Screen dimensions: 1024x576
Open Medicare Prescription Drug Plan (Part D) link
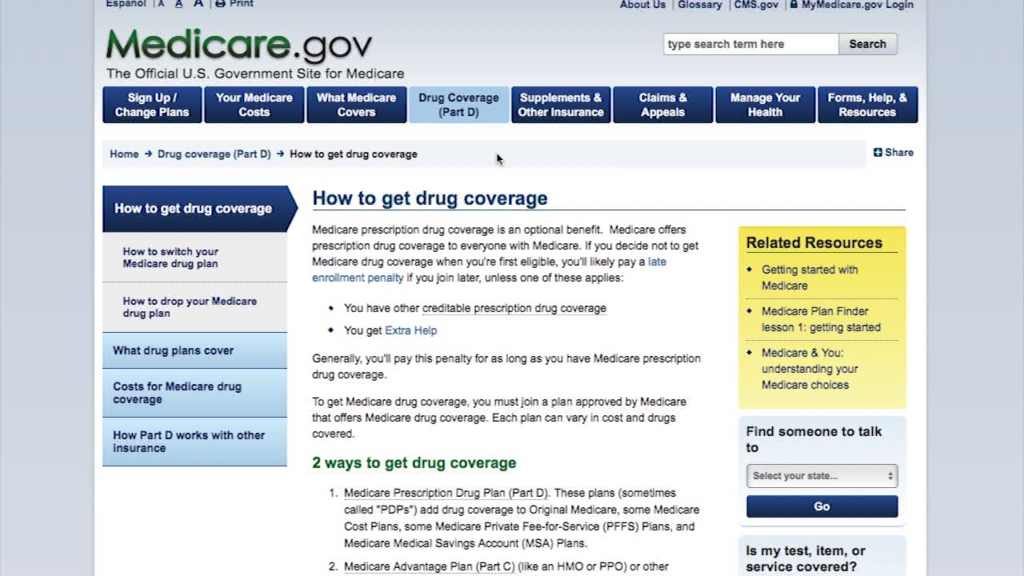(446, 493)
